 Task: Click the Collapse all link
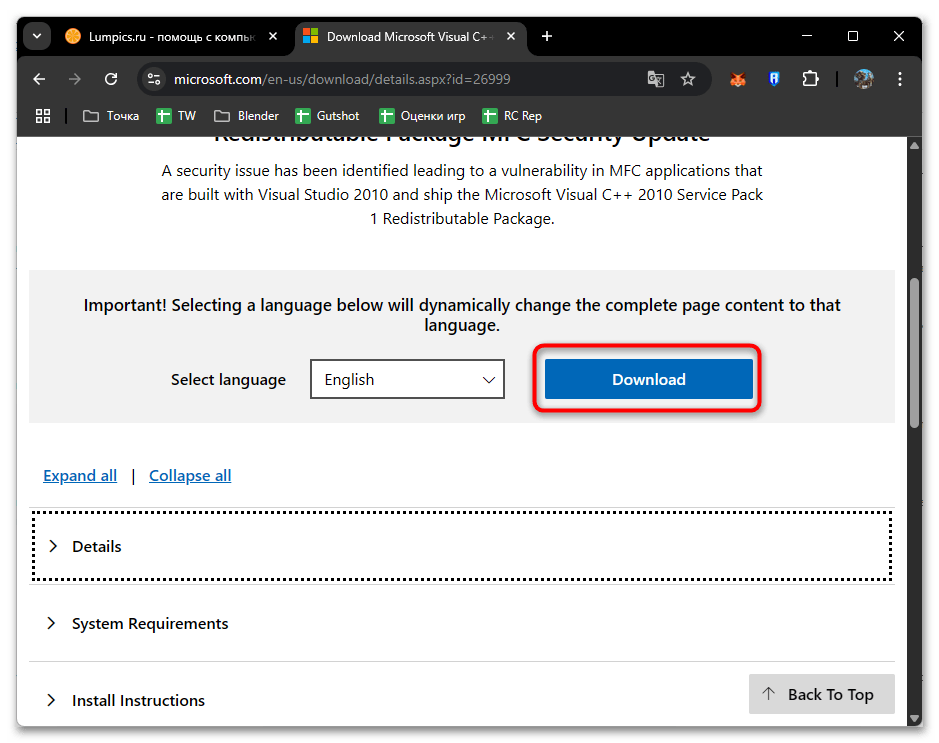190,476
